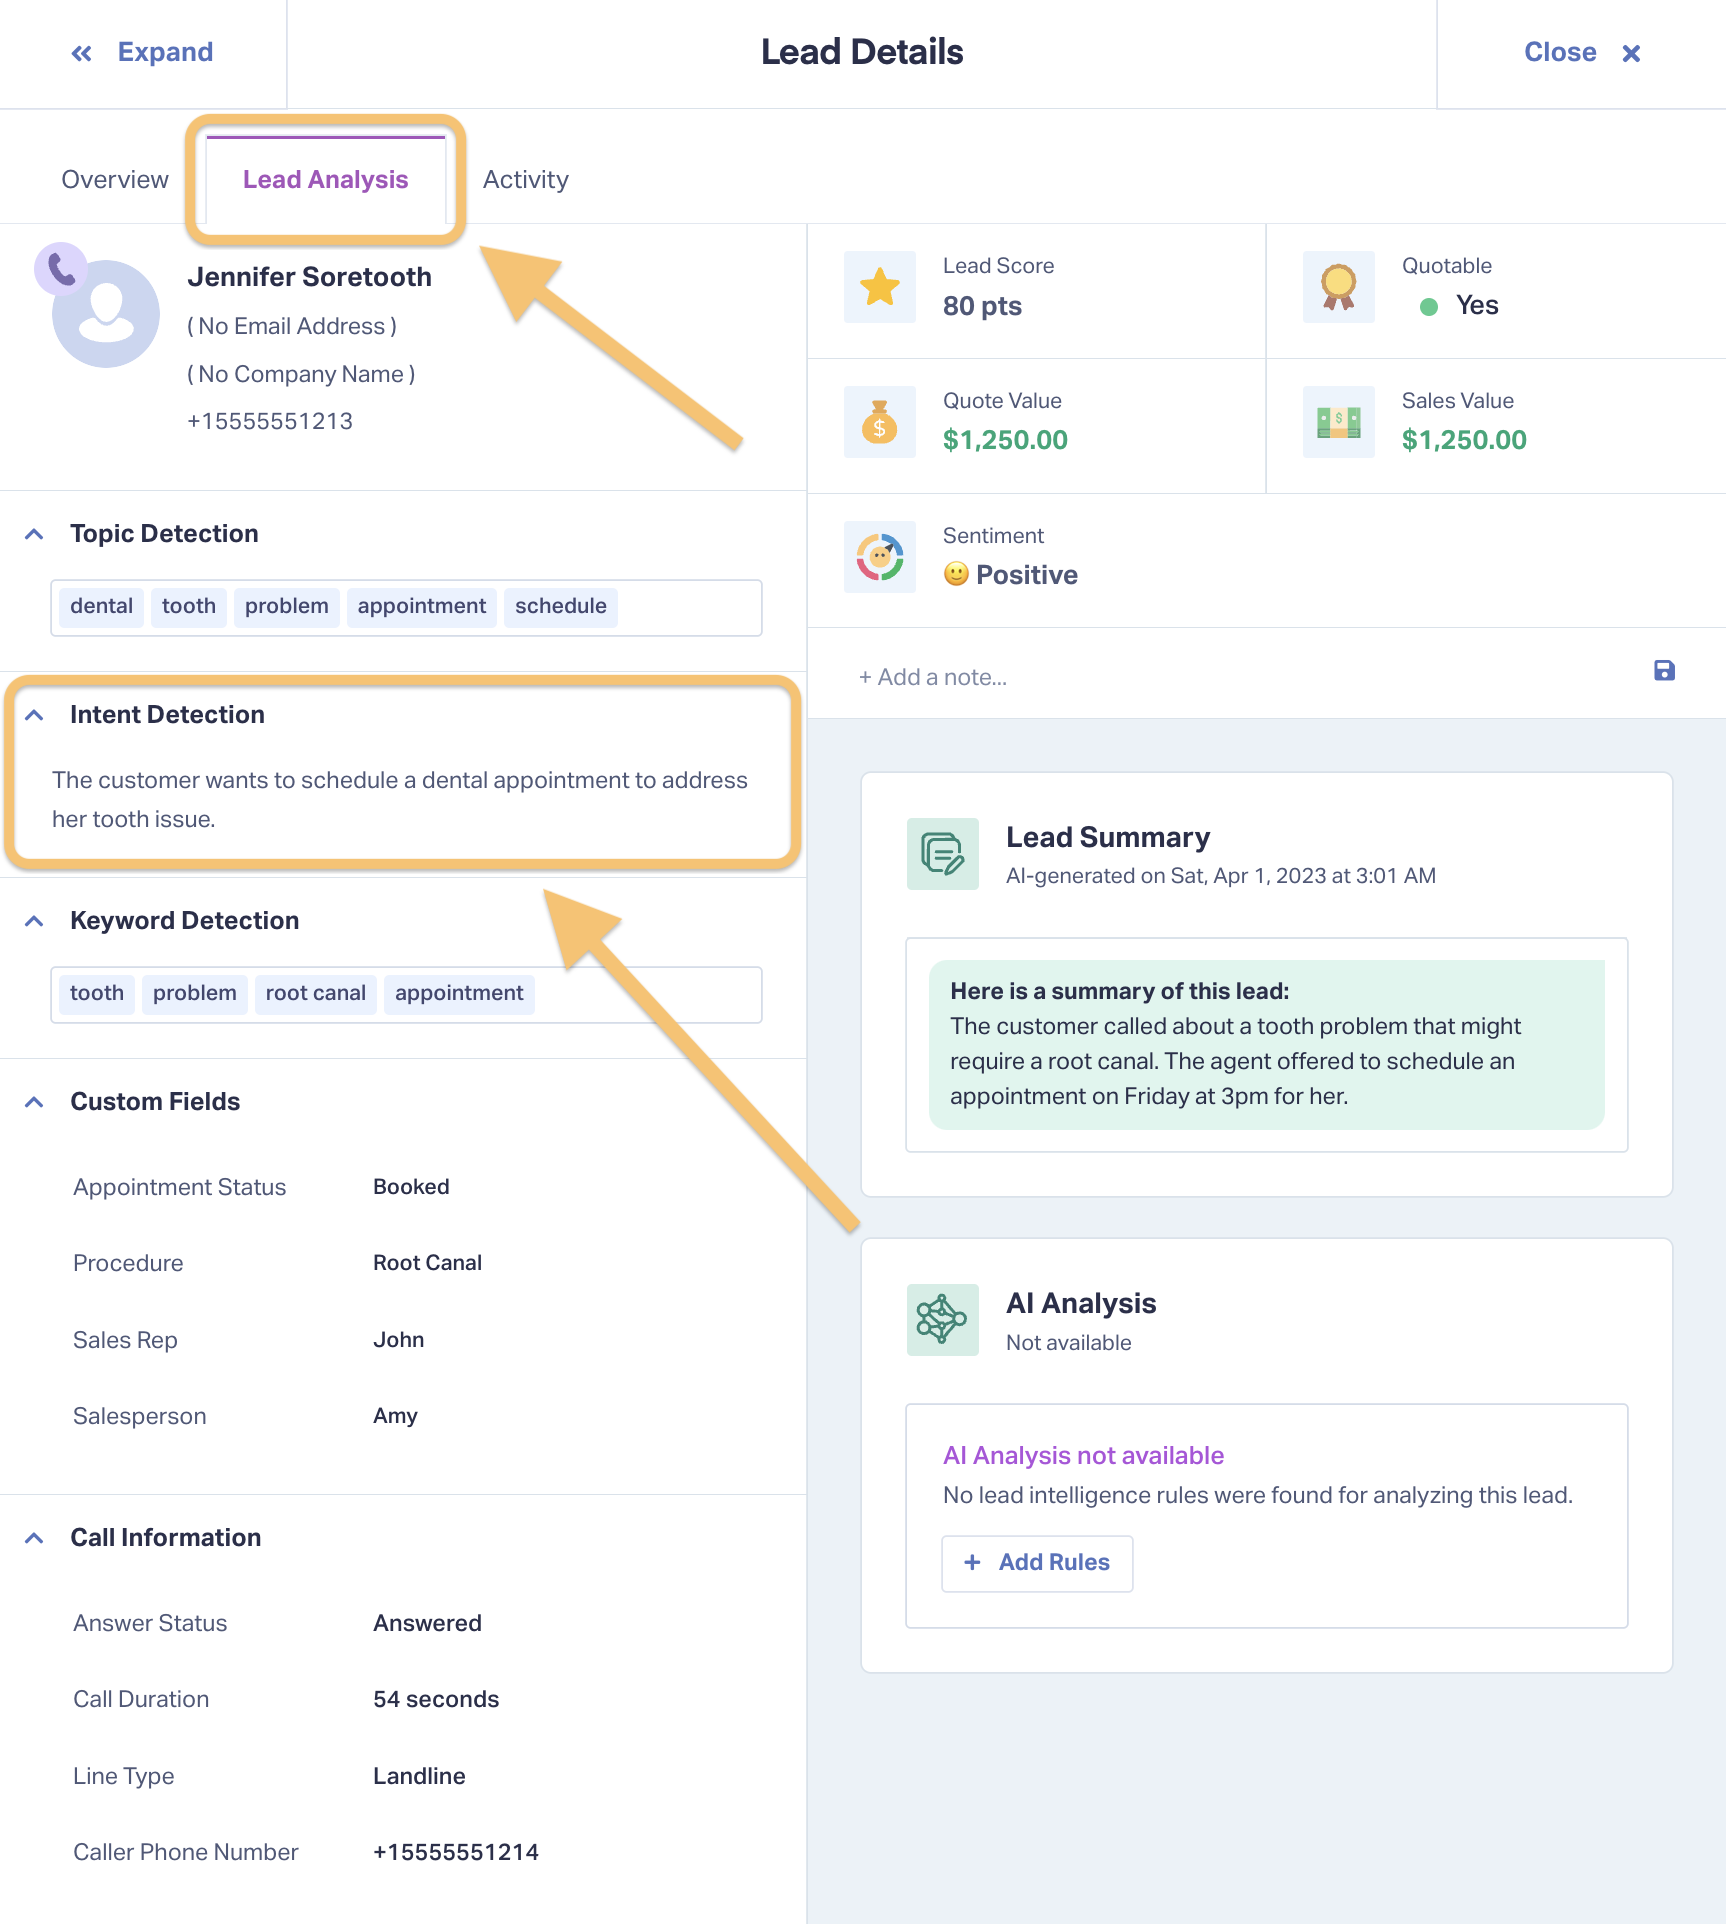This screenshot has width=1726, height=1924.
Task: Click the phone call badge icon
Action: coord(61,269)
